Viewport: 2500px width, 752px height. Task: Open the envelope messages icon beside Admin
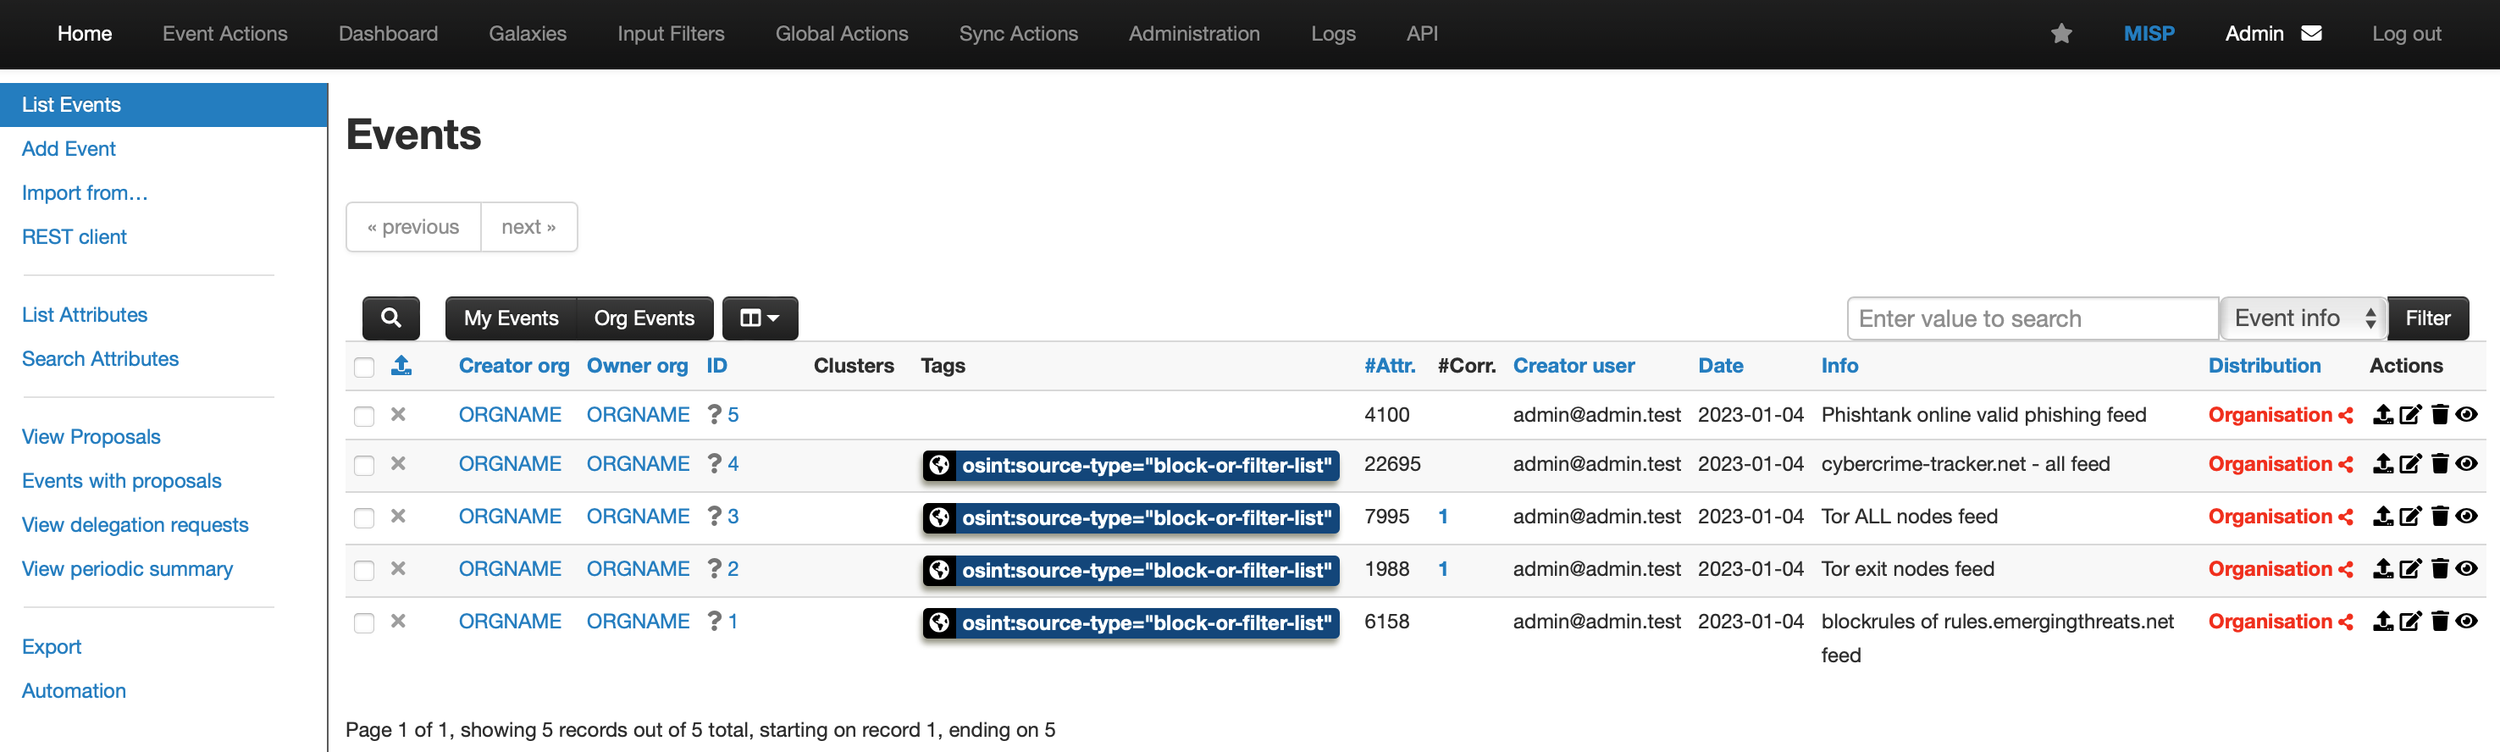[x=2311, y=34]
